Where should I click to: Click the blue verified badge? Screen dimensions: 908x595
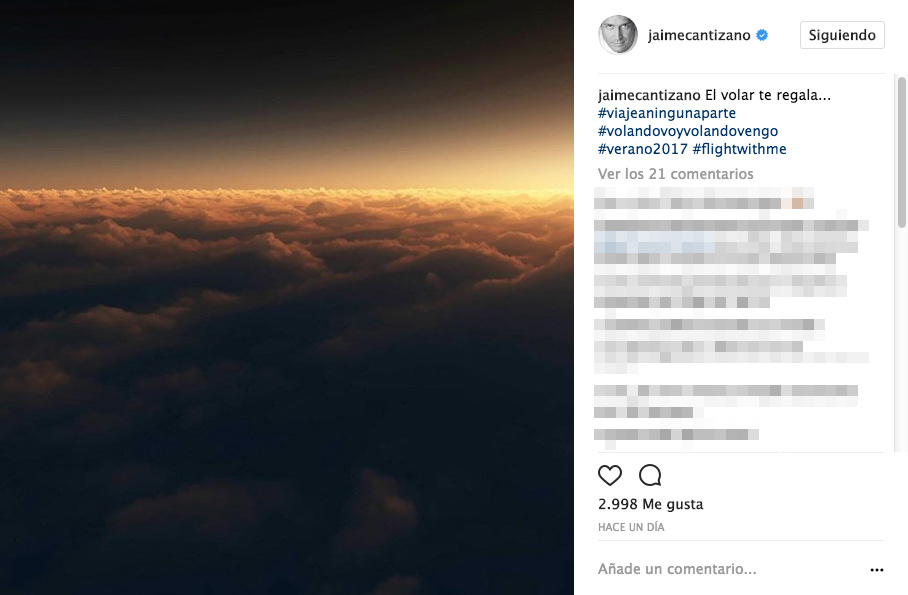[x=762, y=35]
